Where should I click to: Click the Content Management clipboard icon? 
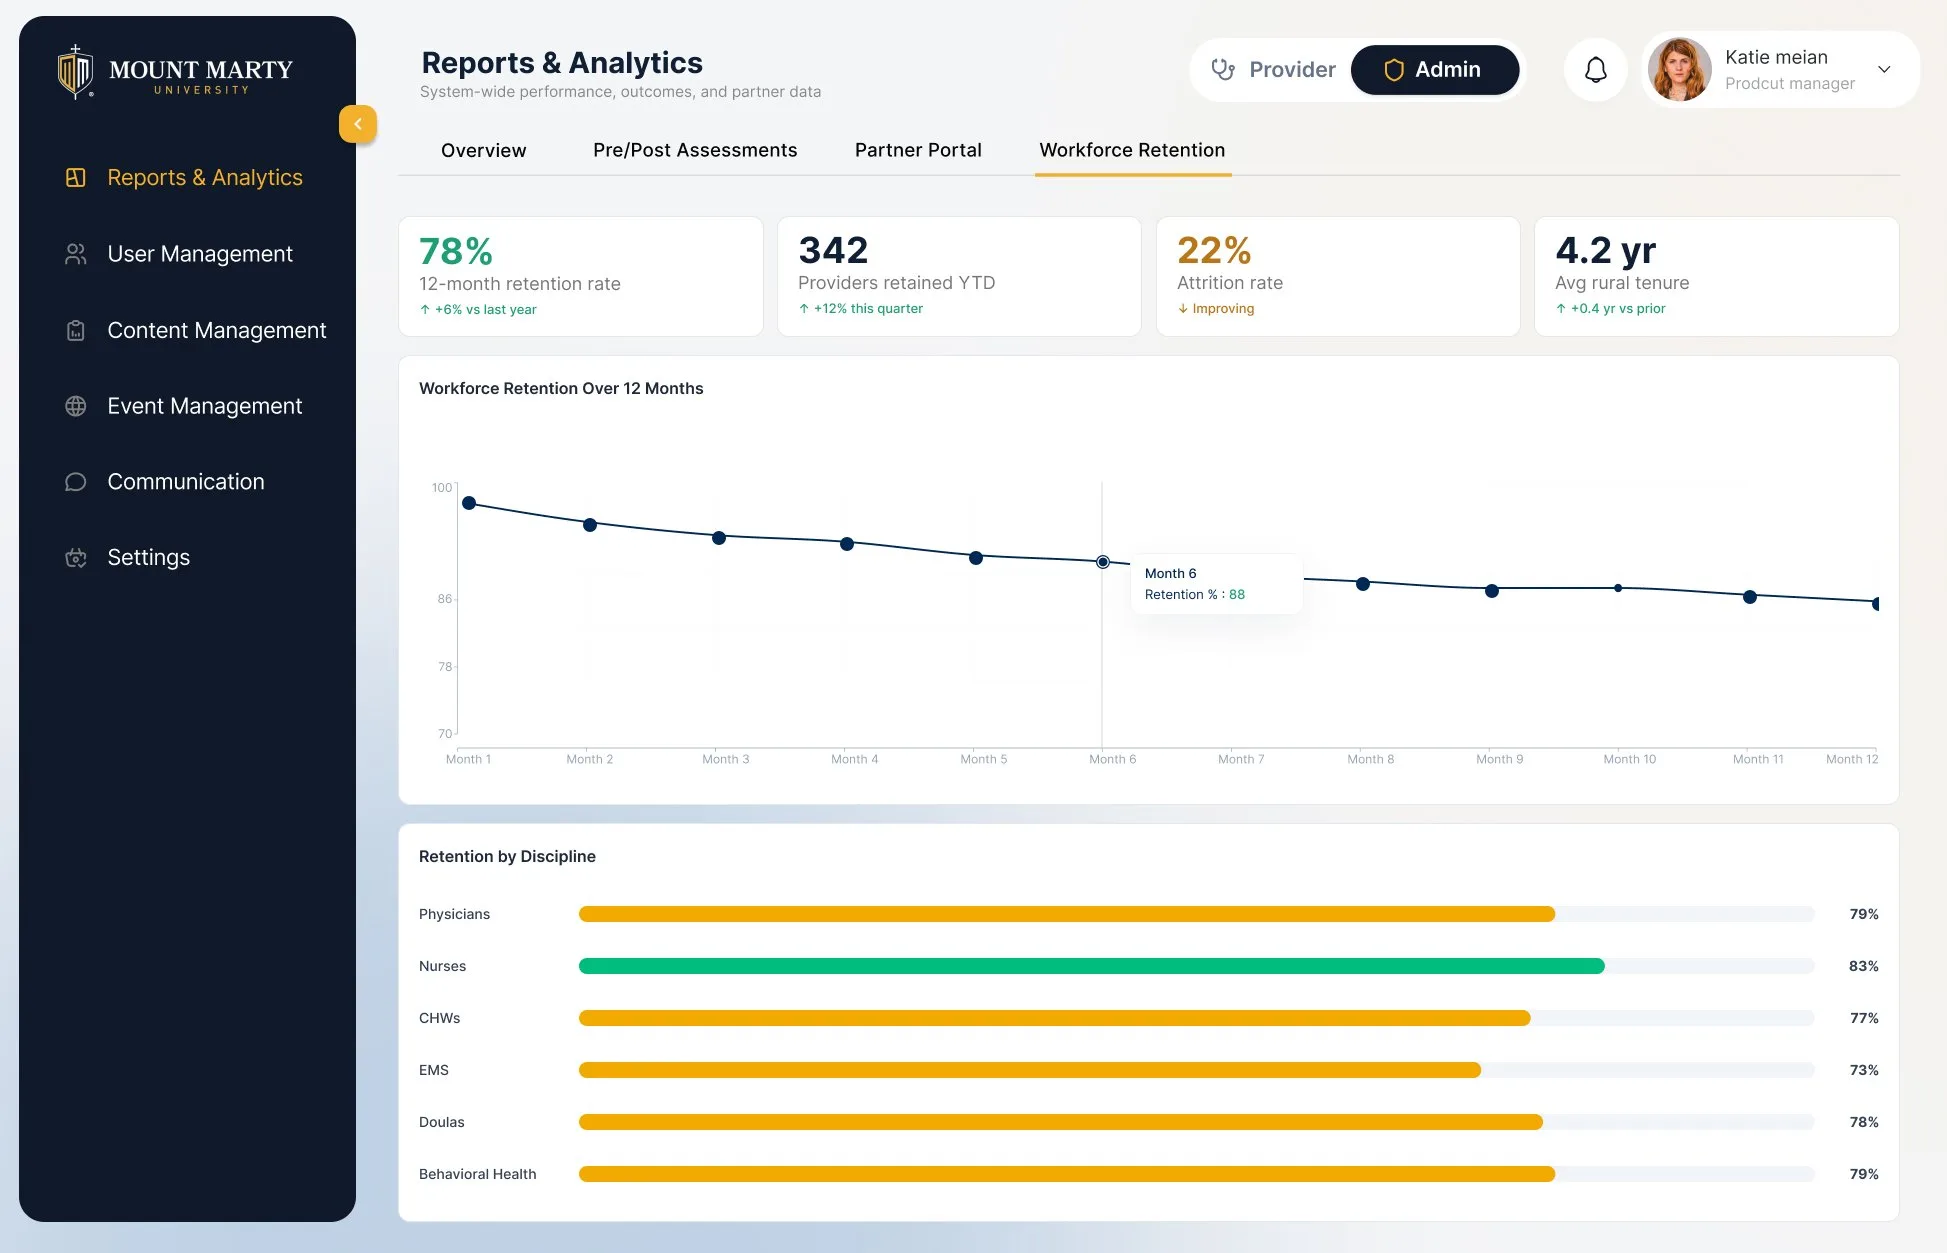(x=76, y=330)
